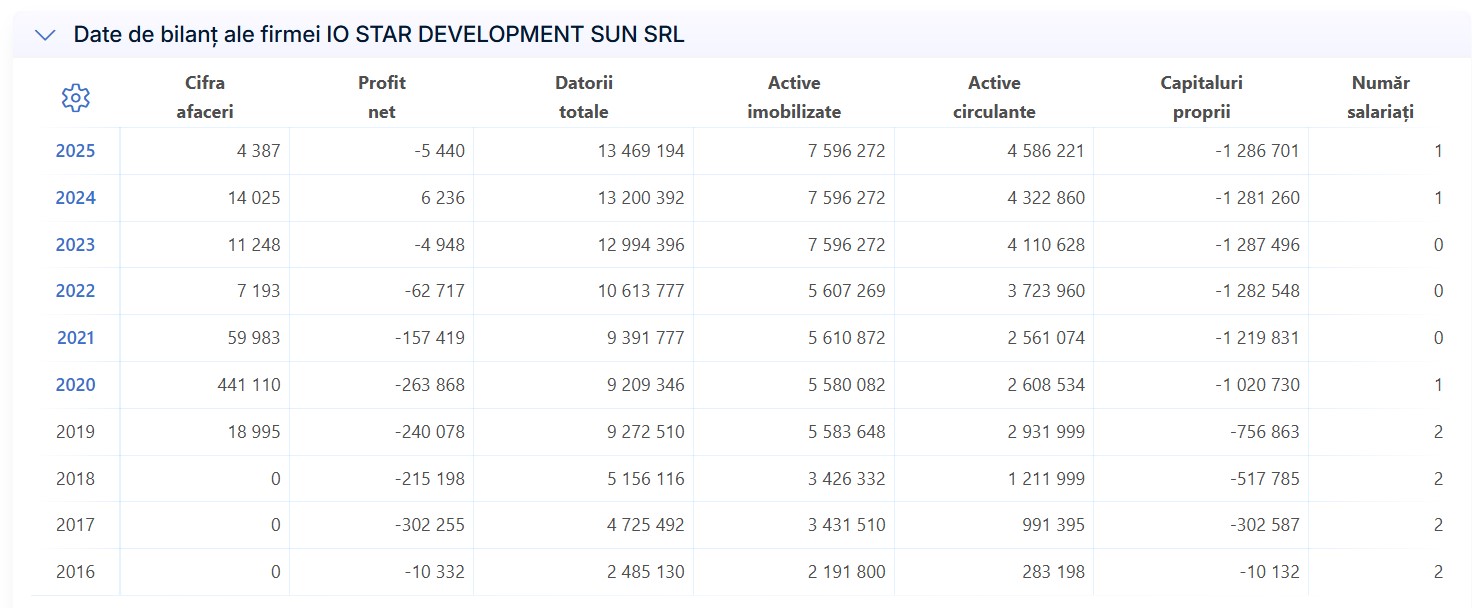Select the 2016 row year label
The width and height of the screenshot is (1472, 608).
tap(76, 572)
